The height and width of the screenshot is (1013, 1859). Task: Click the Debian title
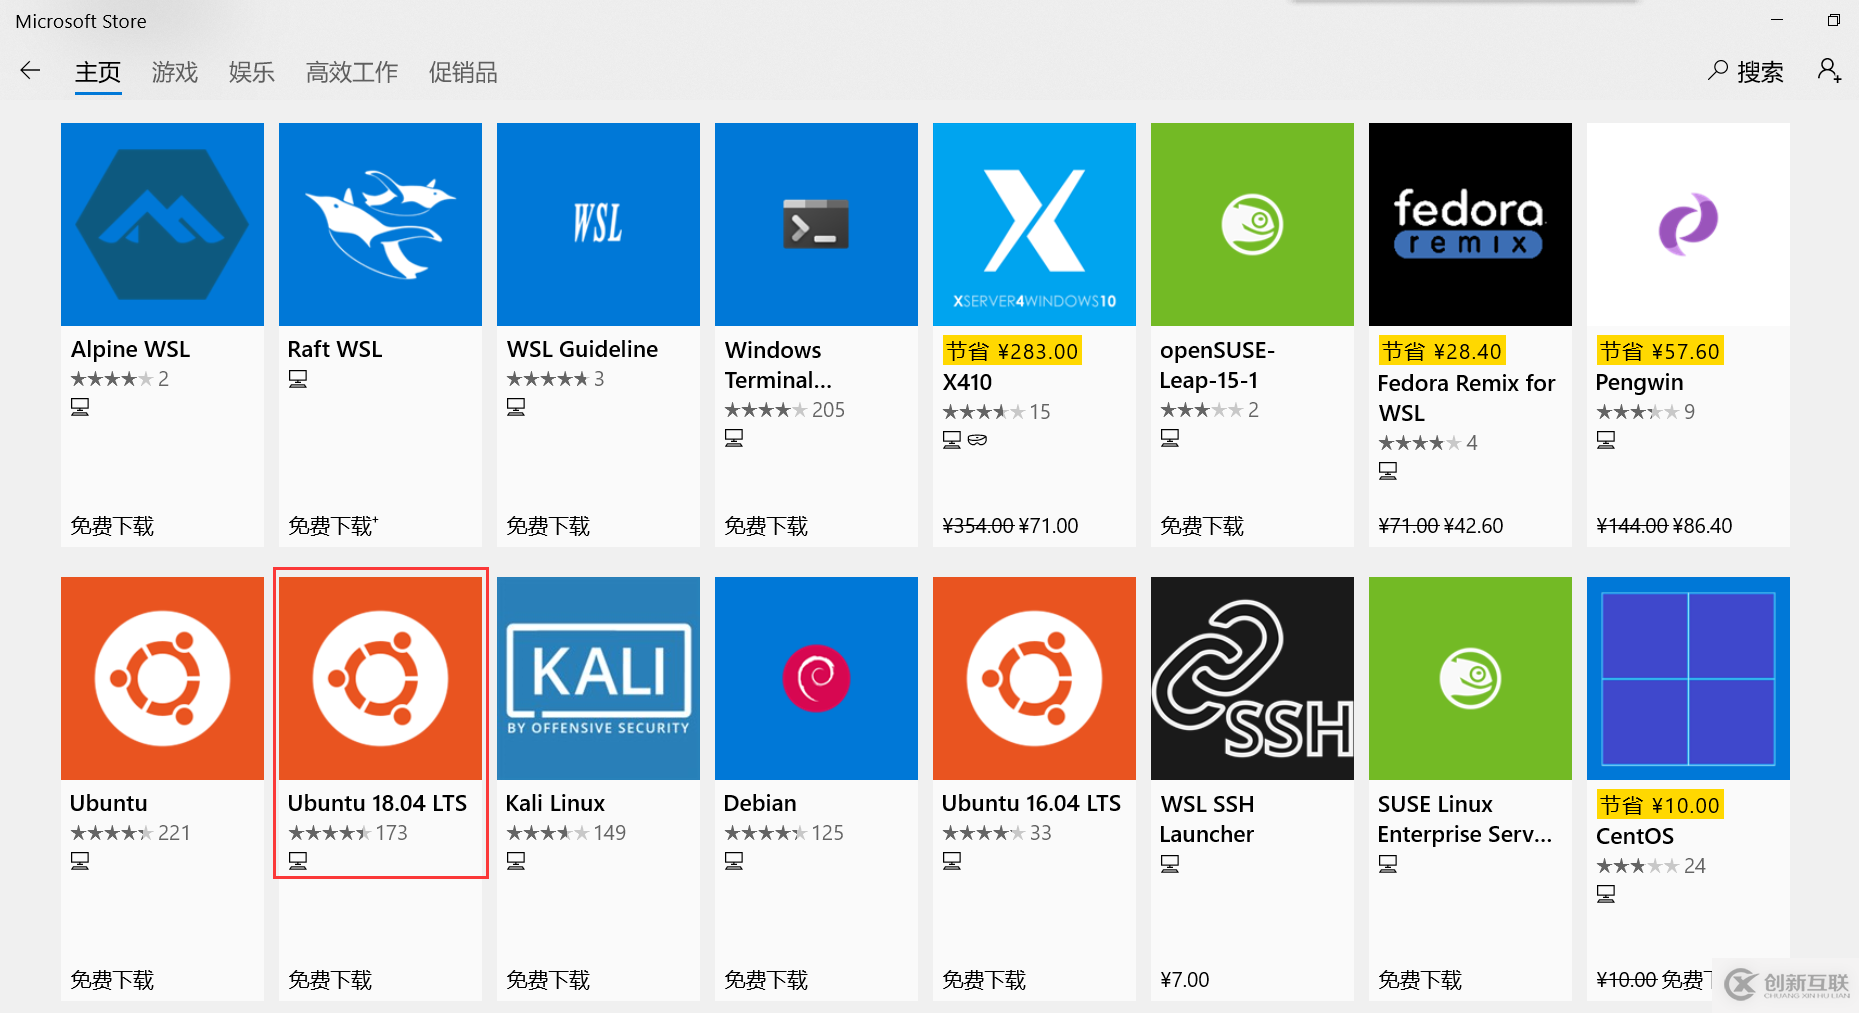point(760,803)
